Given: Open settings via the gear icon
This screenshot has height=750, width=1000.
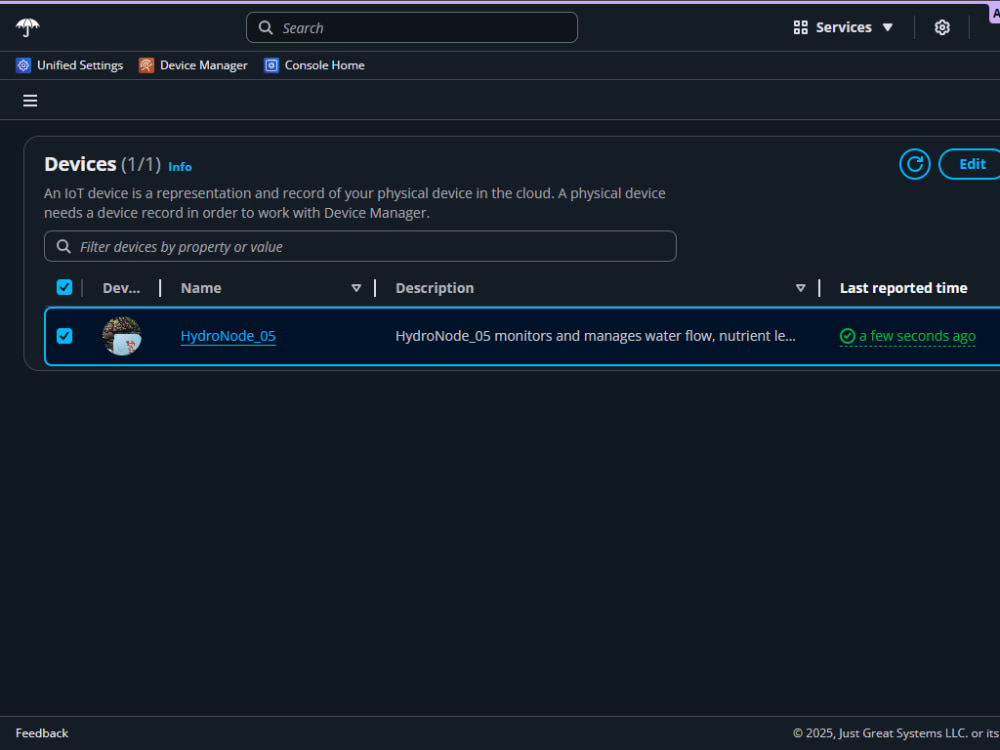Looking at the screenshot, I should (941, 27).
